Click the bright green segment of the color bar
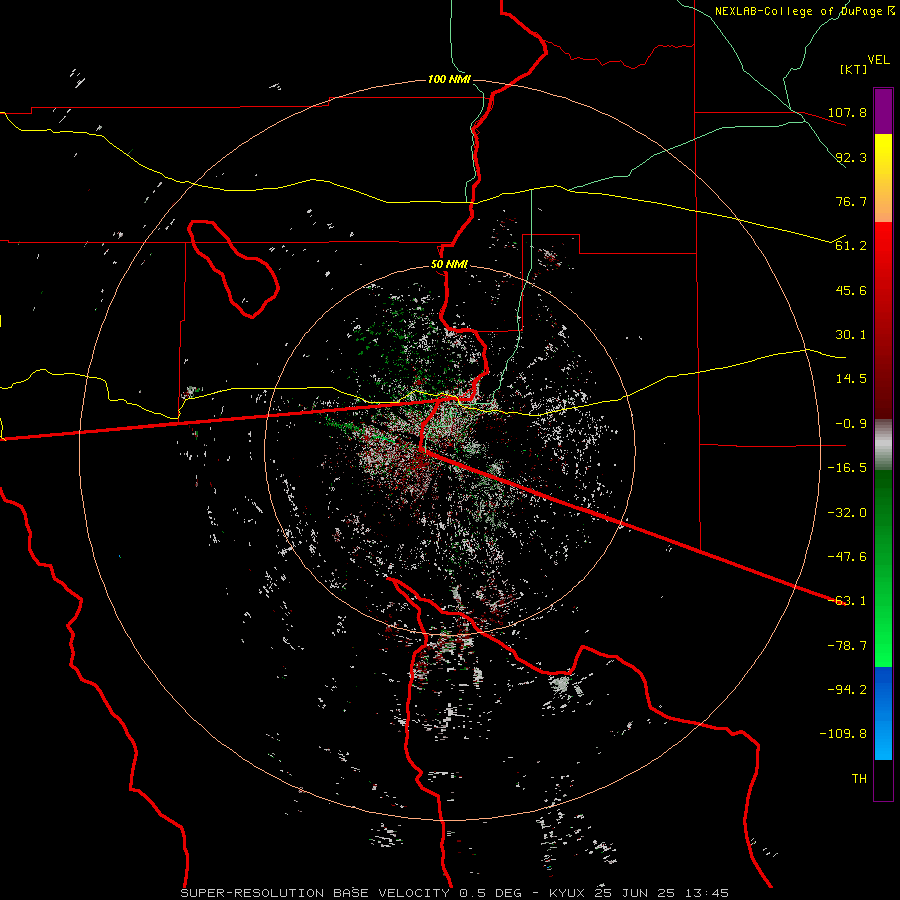Image resolution: width=900 pixels, height=900 pixels. [x=883, y=569]
